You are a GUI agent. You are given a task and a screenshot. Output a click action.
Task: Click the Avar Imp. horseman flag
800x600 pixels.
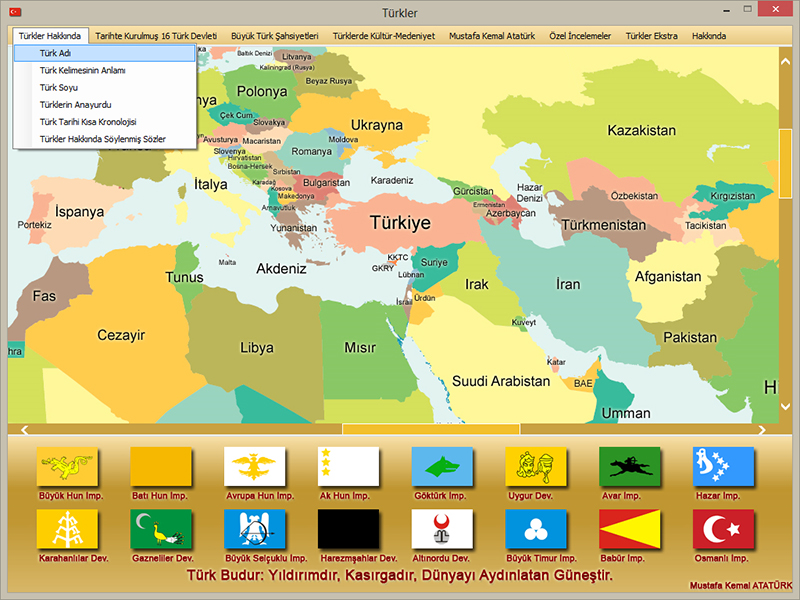(629, 467)
